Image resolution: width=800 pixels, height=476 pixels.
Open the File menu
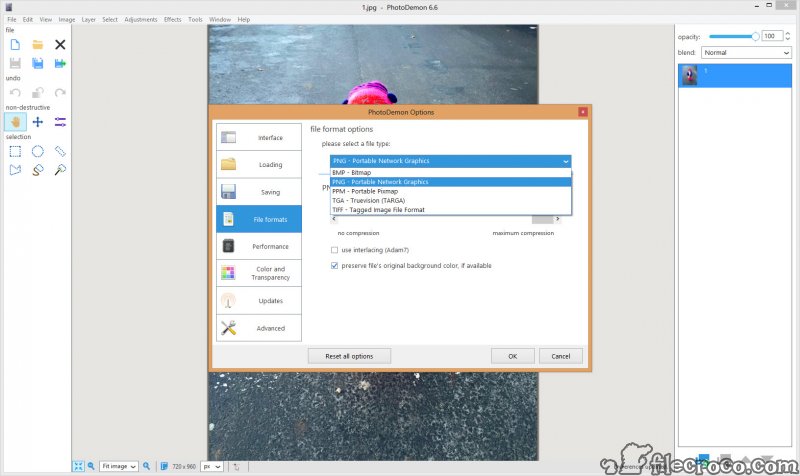[12, 19]
